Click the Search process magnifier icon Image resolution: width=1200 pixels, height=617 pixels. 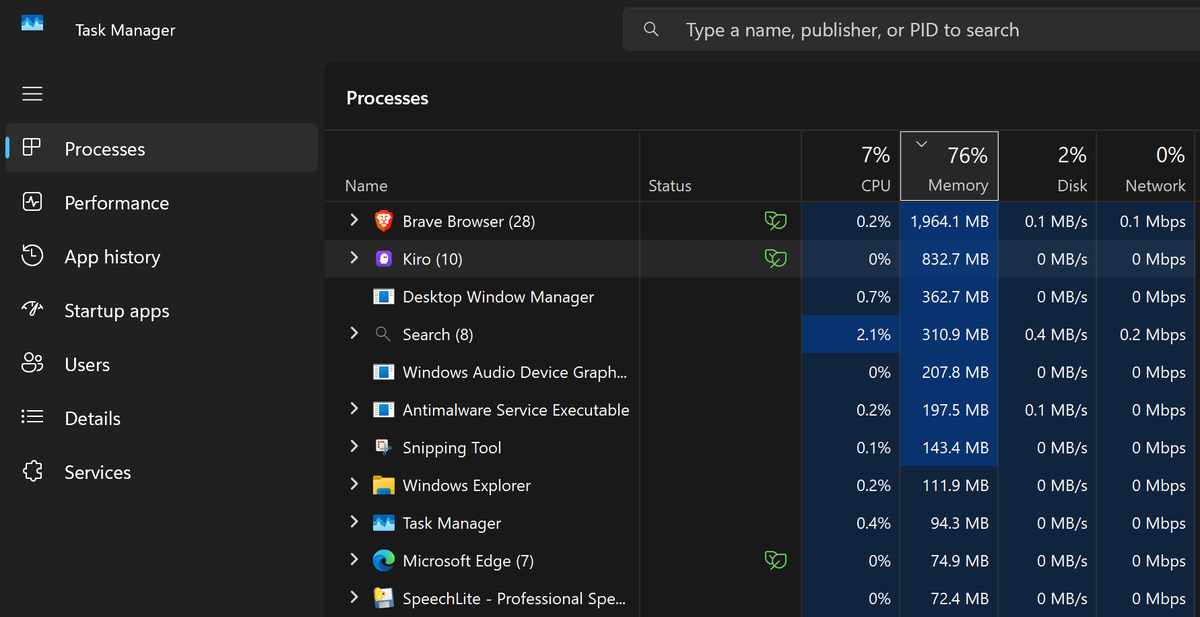tap(383, 334)
